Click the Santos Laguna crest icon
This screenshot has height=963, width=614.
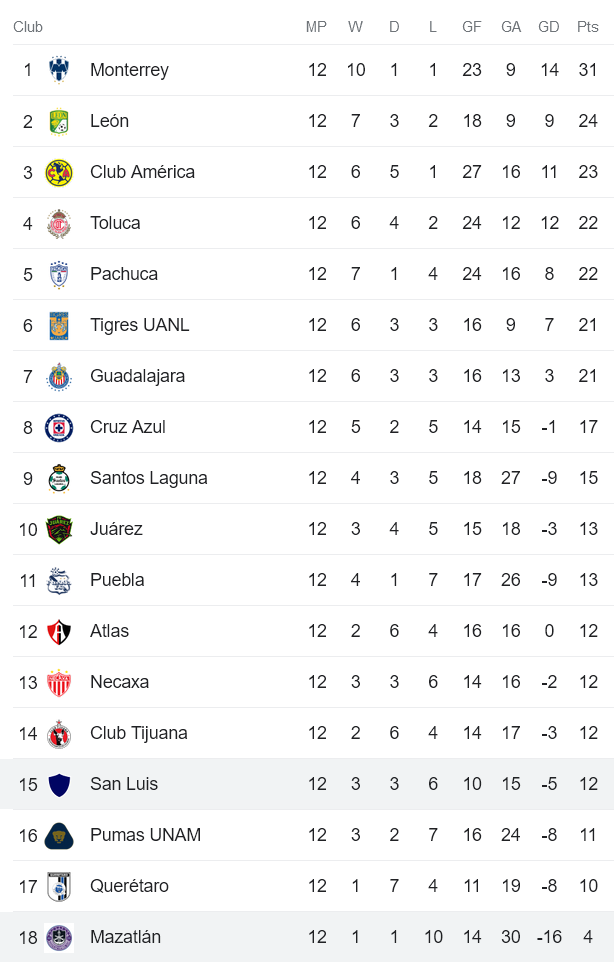click(x=59, y=478)
